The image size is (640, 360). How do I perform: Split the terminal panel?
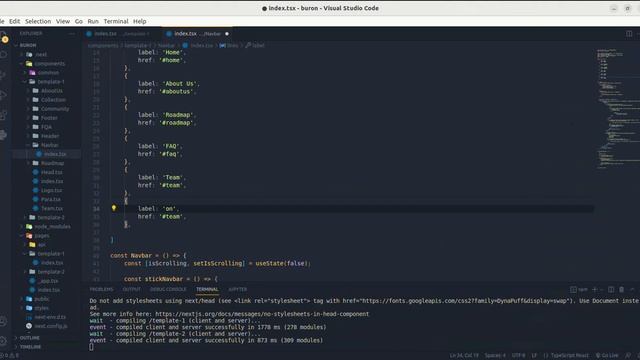tap(611, 289)
